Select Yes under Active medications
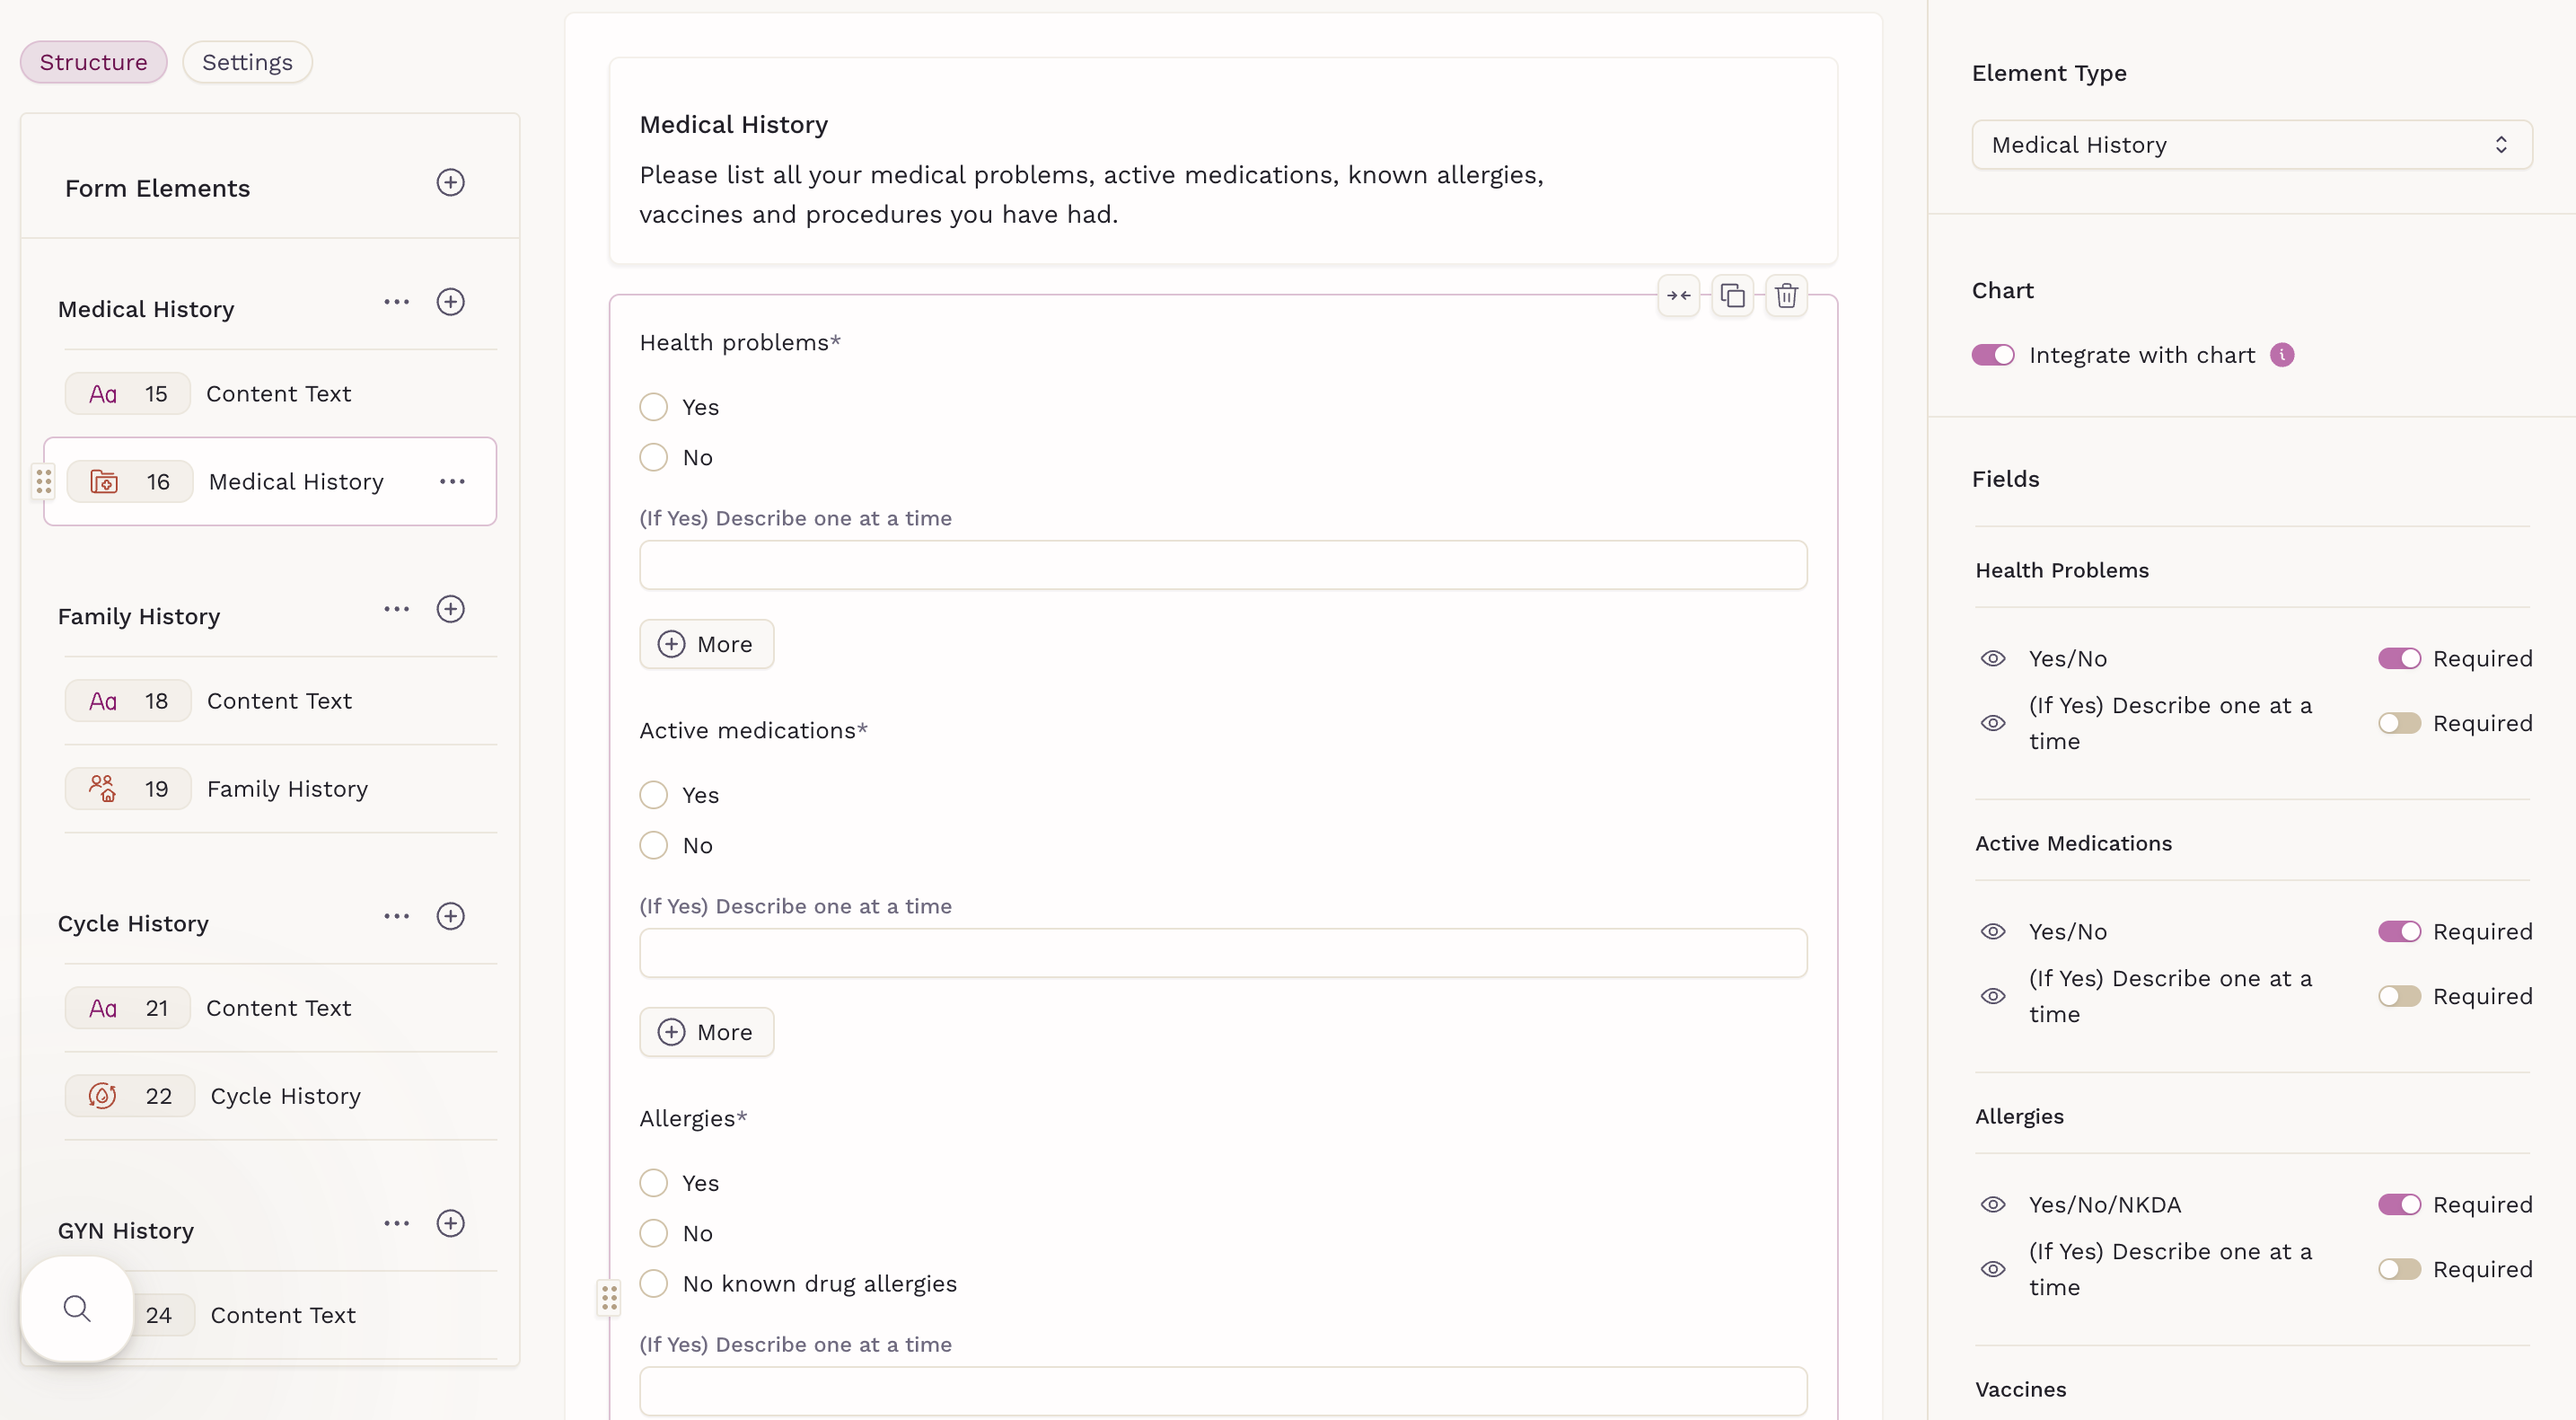Image resolution: width=2576 pixels, height=1420 pixels. (x=653, y=795)
